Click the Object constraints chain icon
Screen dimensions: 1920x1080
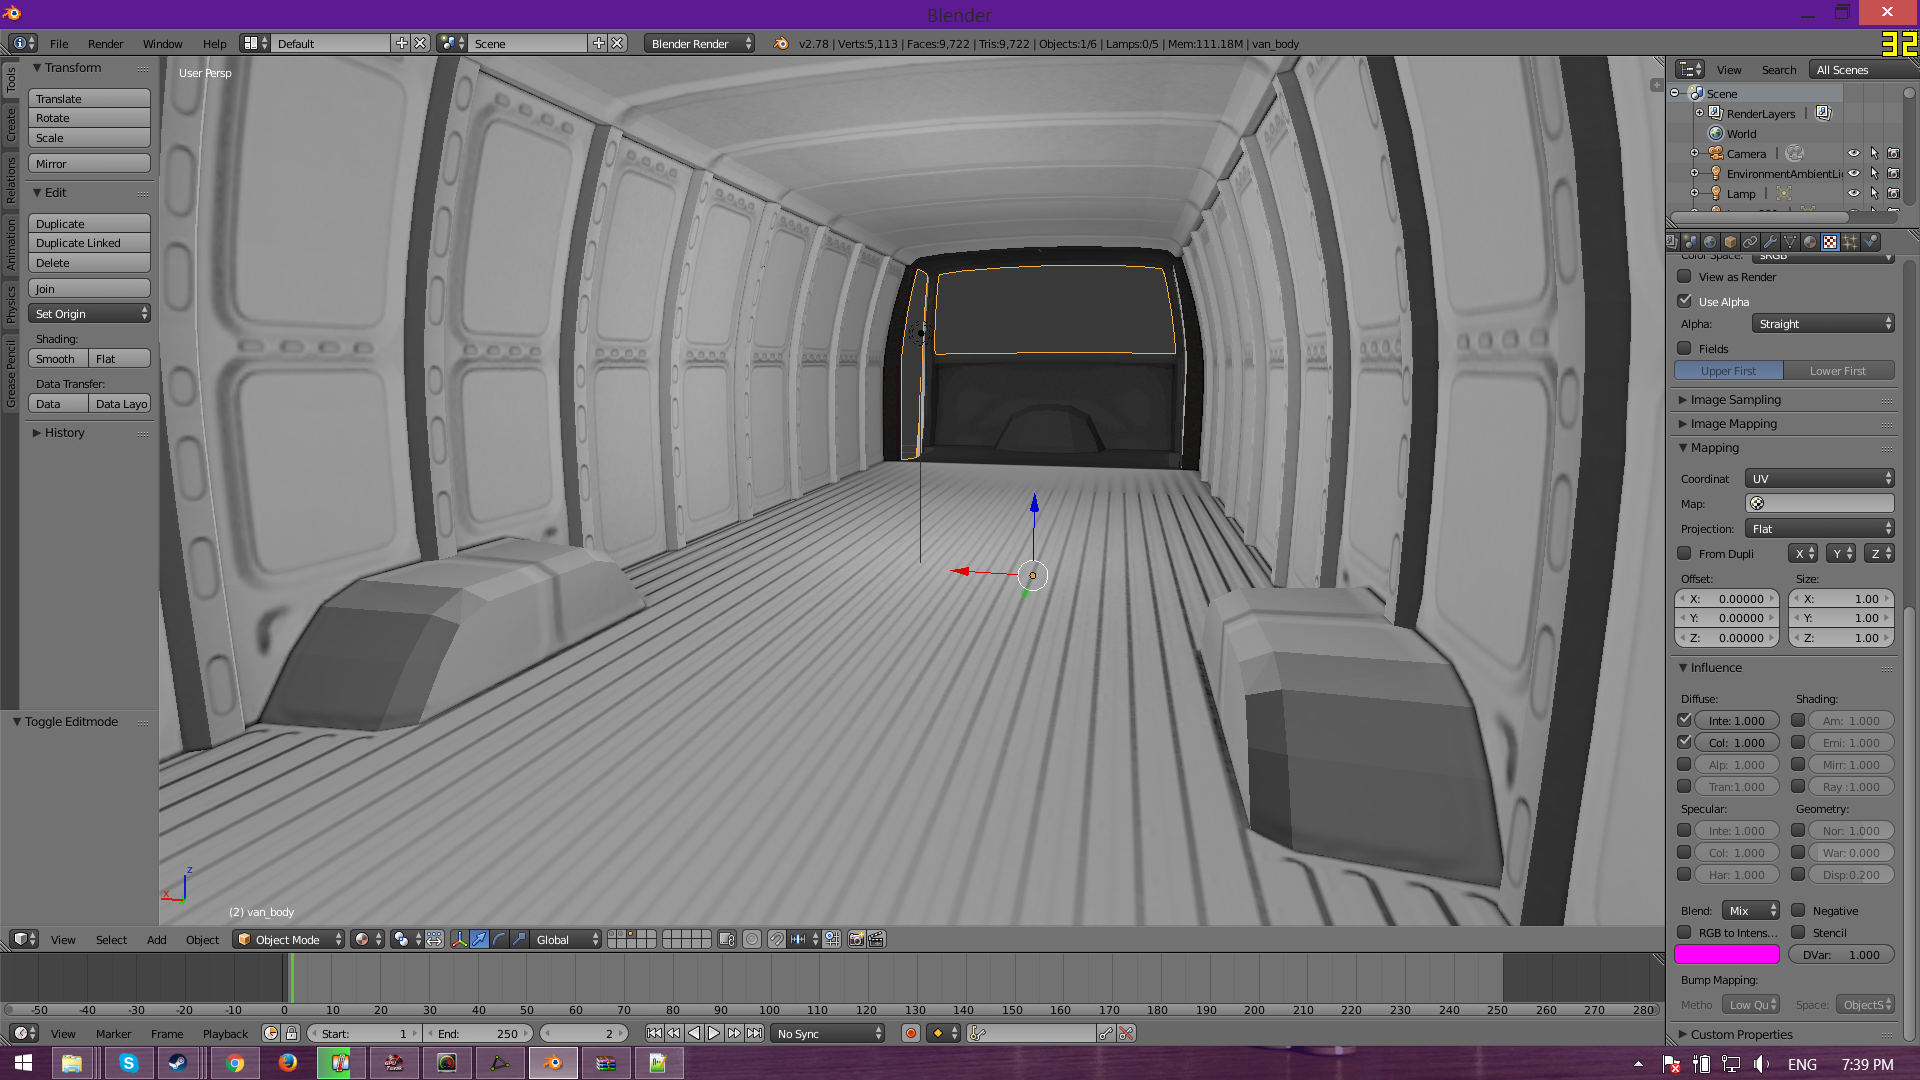[1750, 242]
